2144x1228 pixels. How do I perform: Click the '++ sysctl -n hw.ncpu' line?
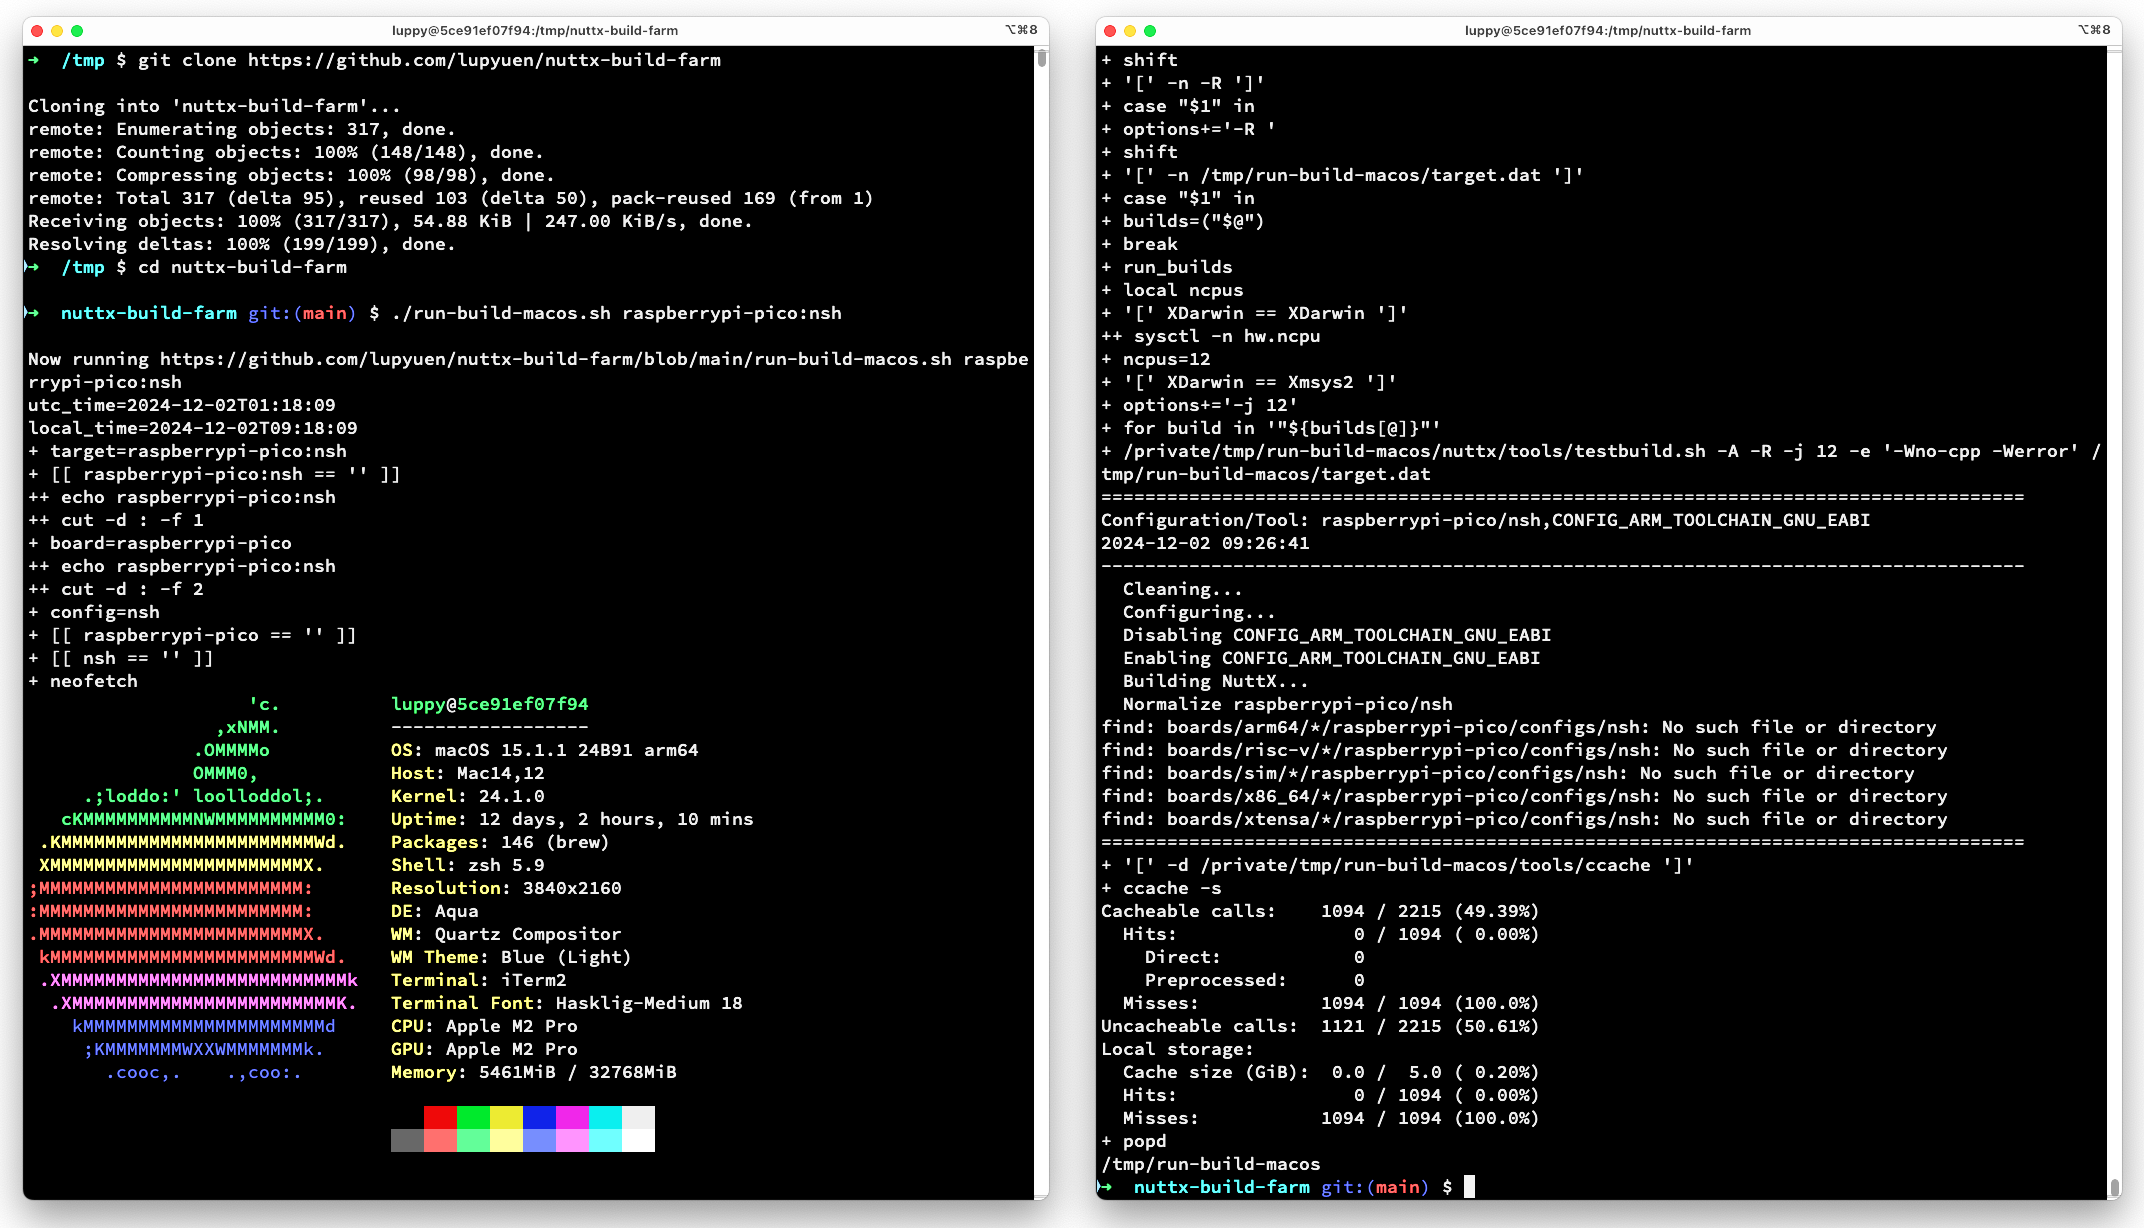(x=1211, y=336)
